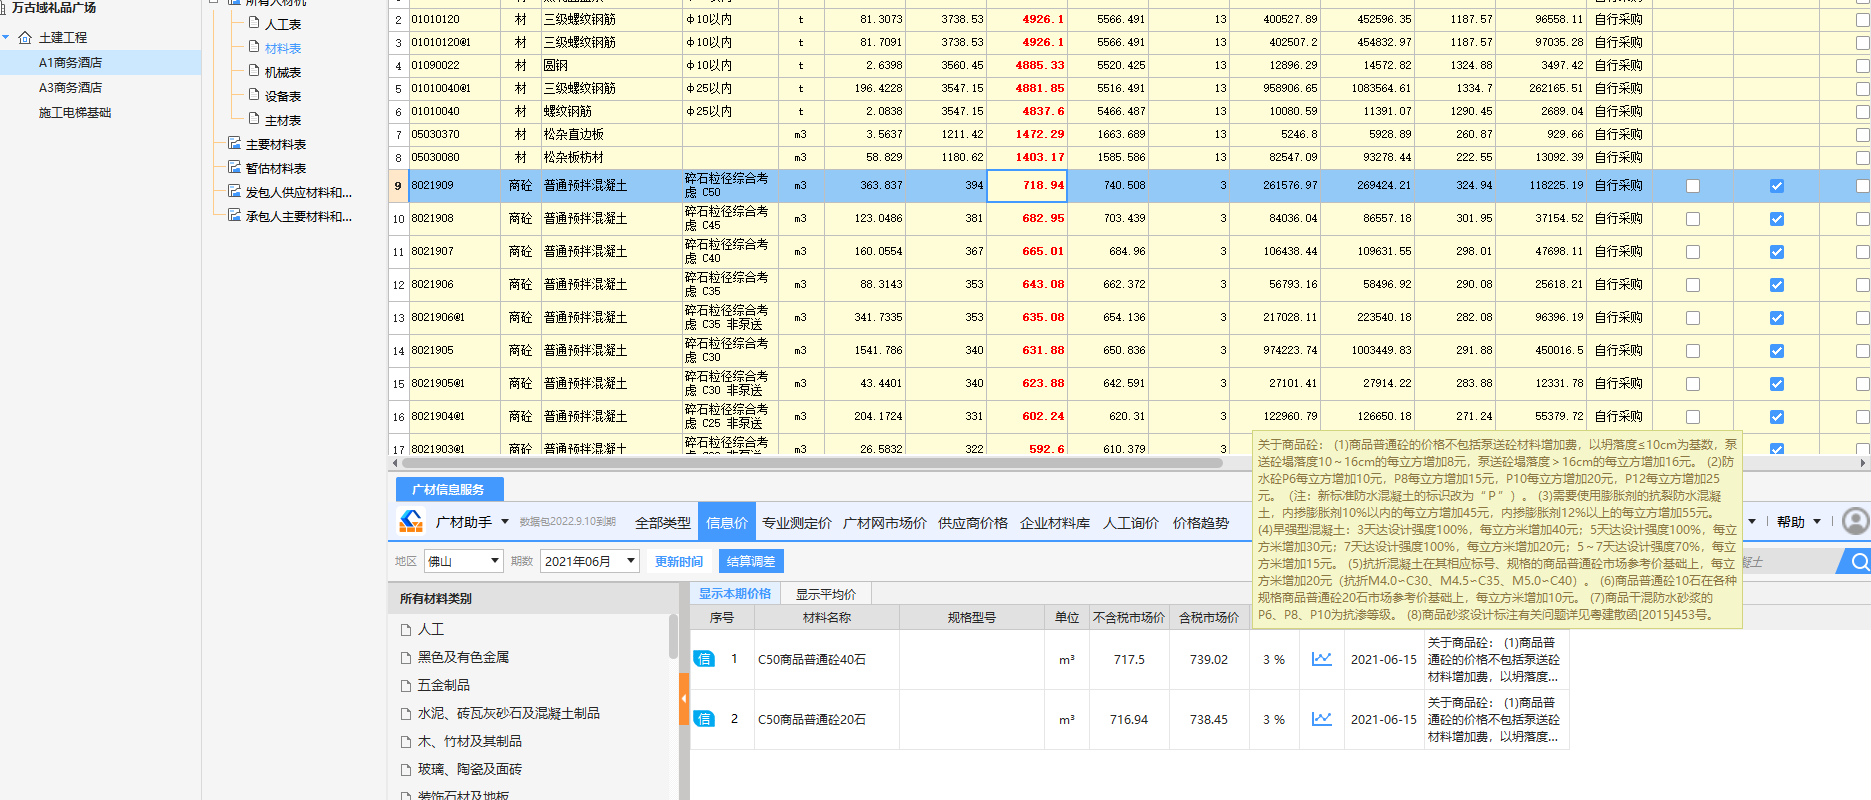Click the 土建工程 house icon

click(25, 37)
